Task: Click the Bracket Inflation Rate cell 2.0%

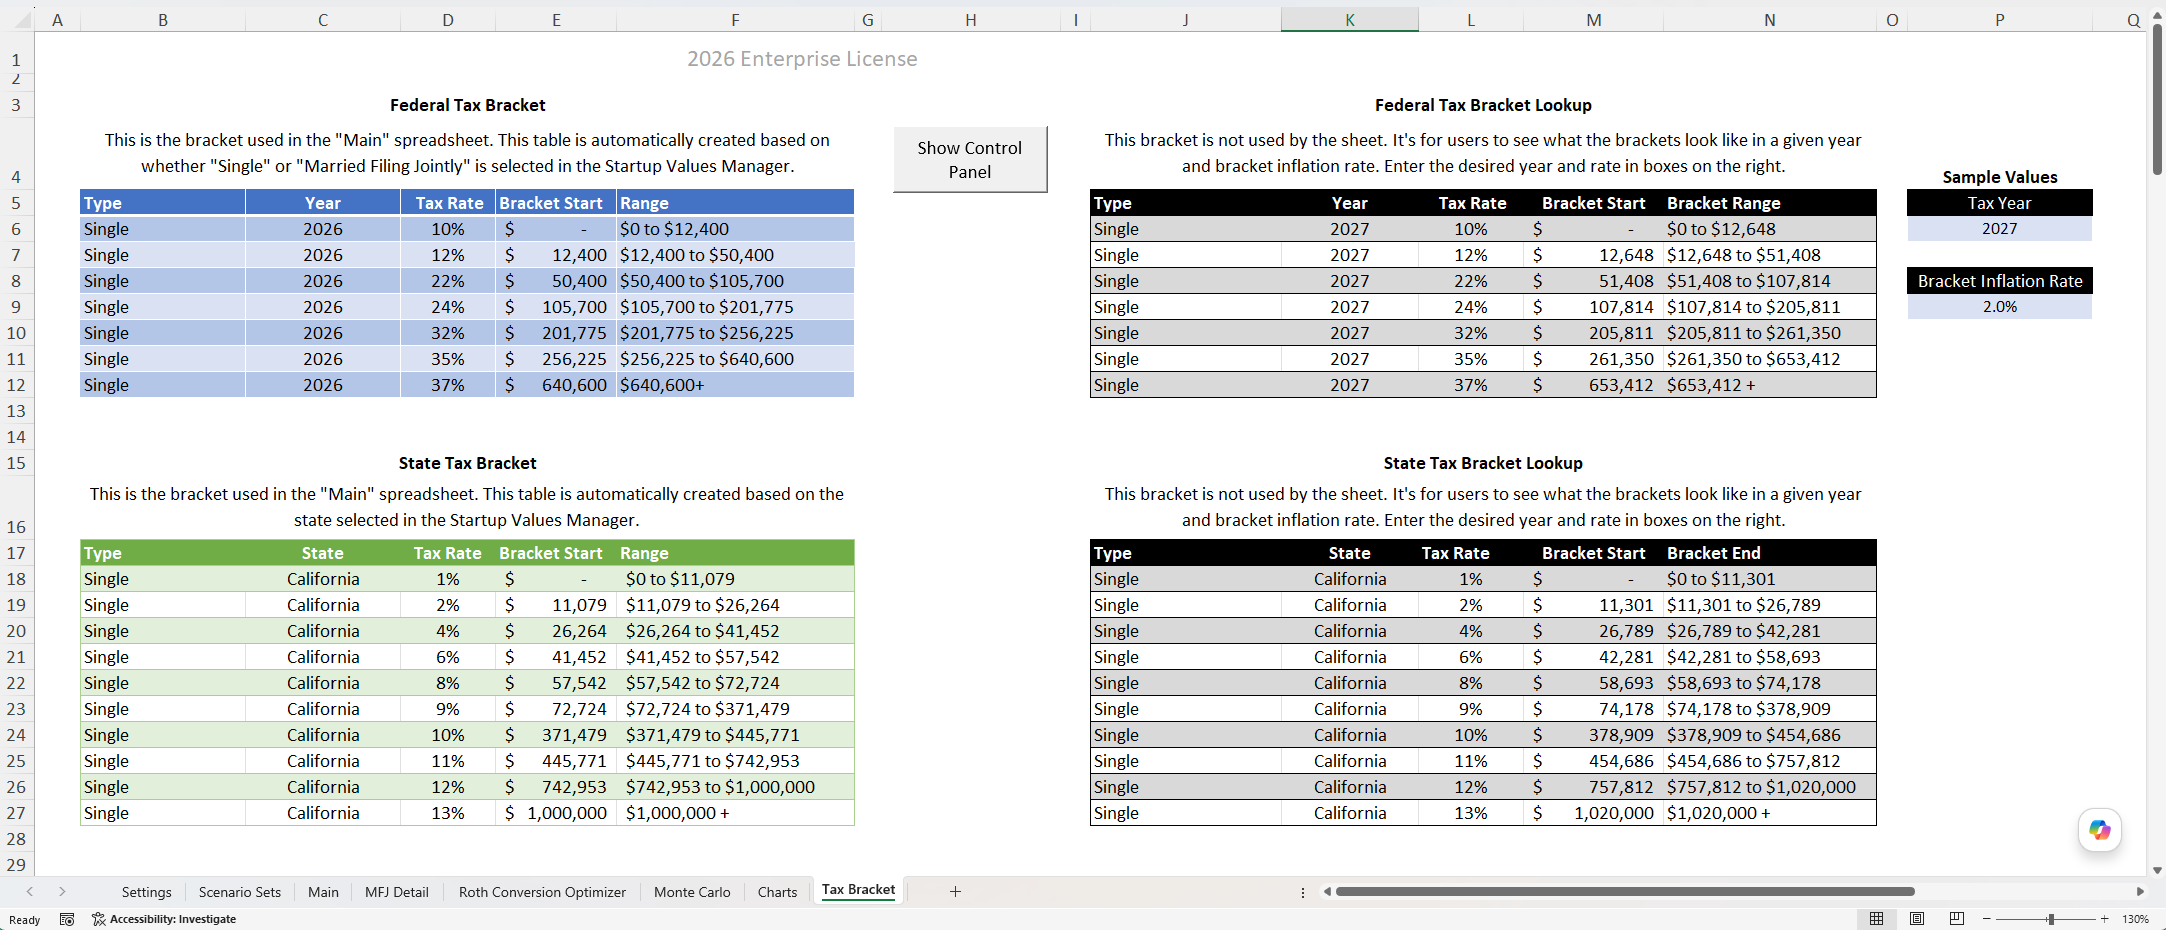Action: (x=1999, y=307)
